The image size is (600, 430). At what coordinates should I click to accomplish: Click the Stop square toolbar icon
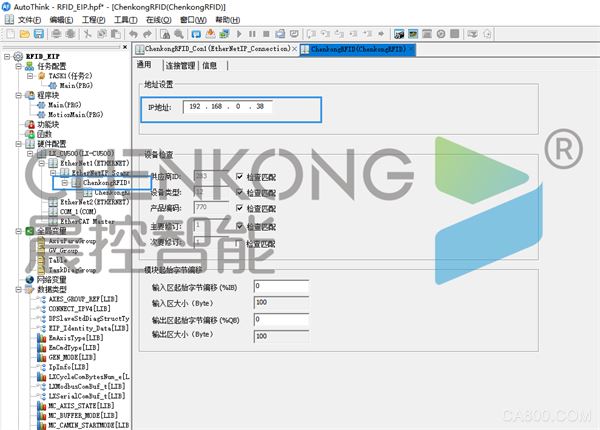(x=266, y=34)
